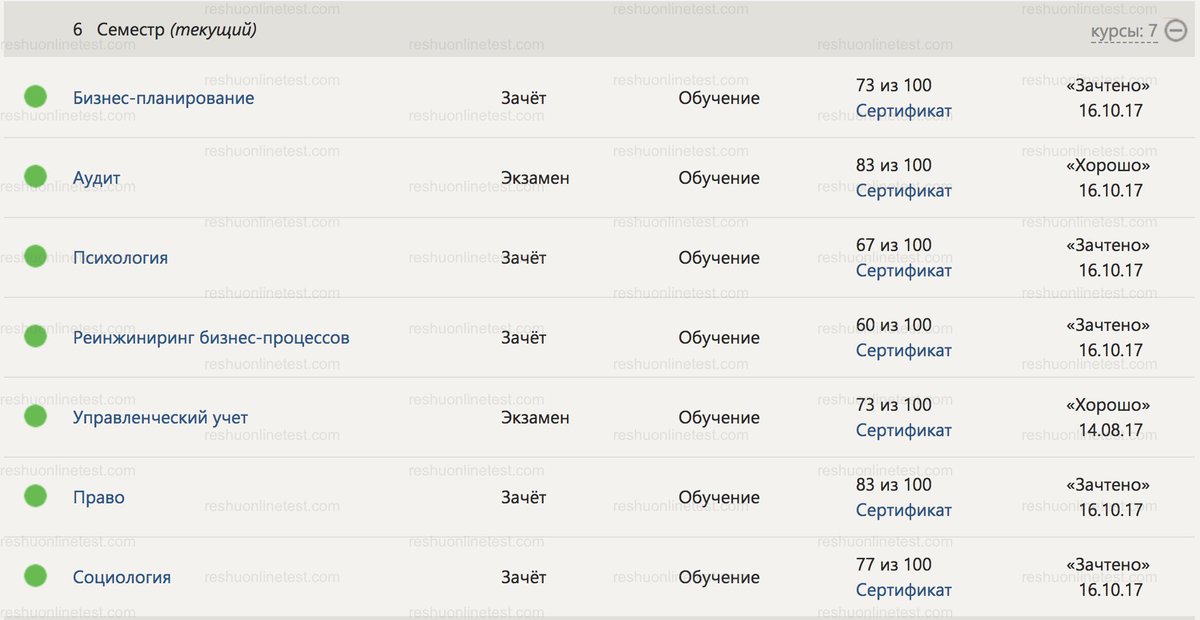The image size is (1200, 620).
Task: Click the green status icon next to Реинжиниринг бизнес-процессов
Action: point(35,336)
